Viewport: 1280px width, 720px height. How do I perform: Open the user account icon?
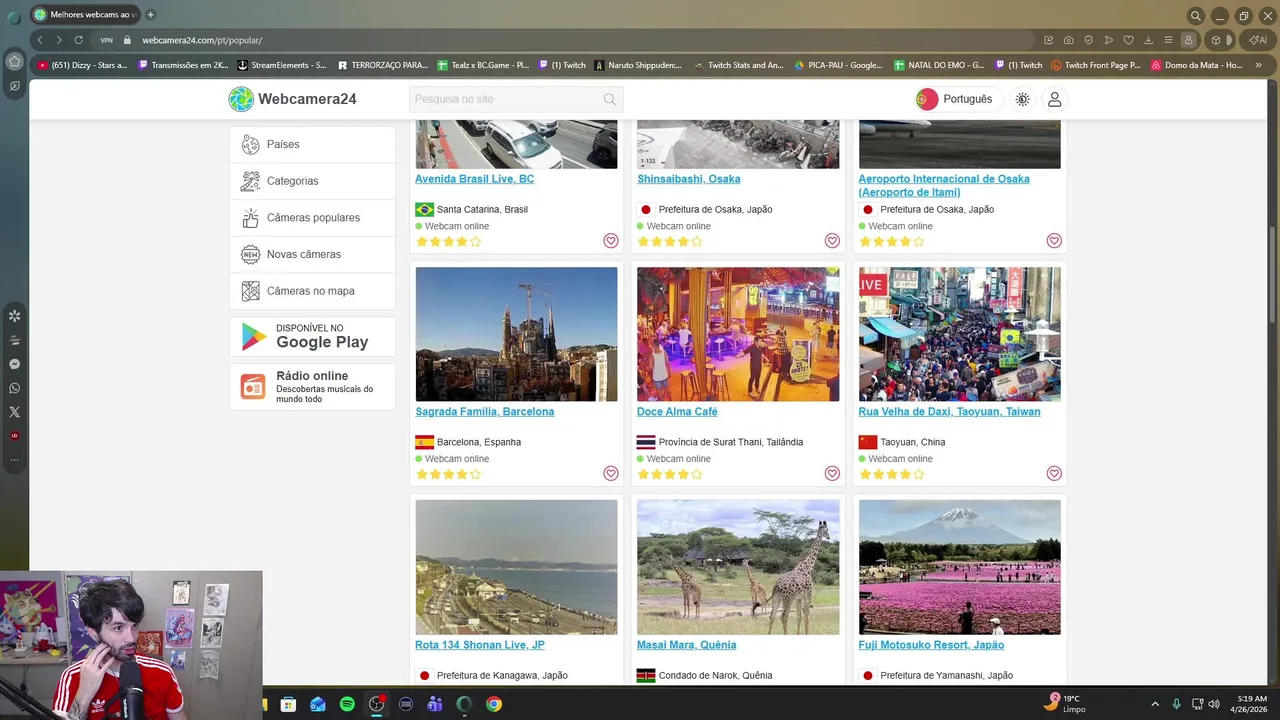point(1054,99)
